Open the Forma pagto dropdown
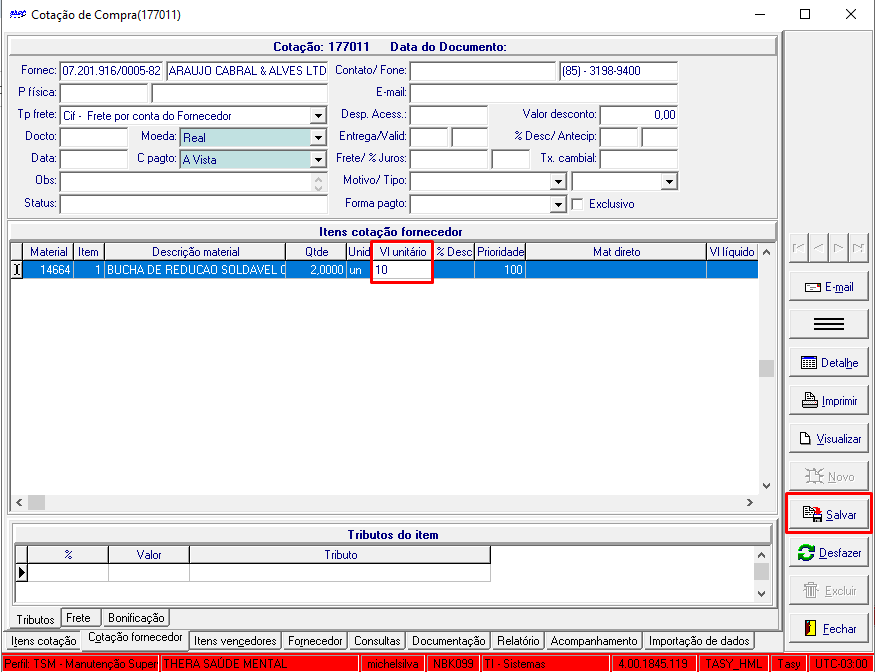The width and height of the screenshot is (875, 672). 558,204
